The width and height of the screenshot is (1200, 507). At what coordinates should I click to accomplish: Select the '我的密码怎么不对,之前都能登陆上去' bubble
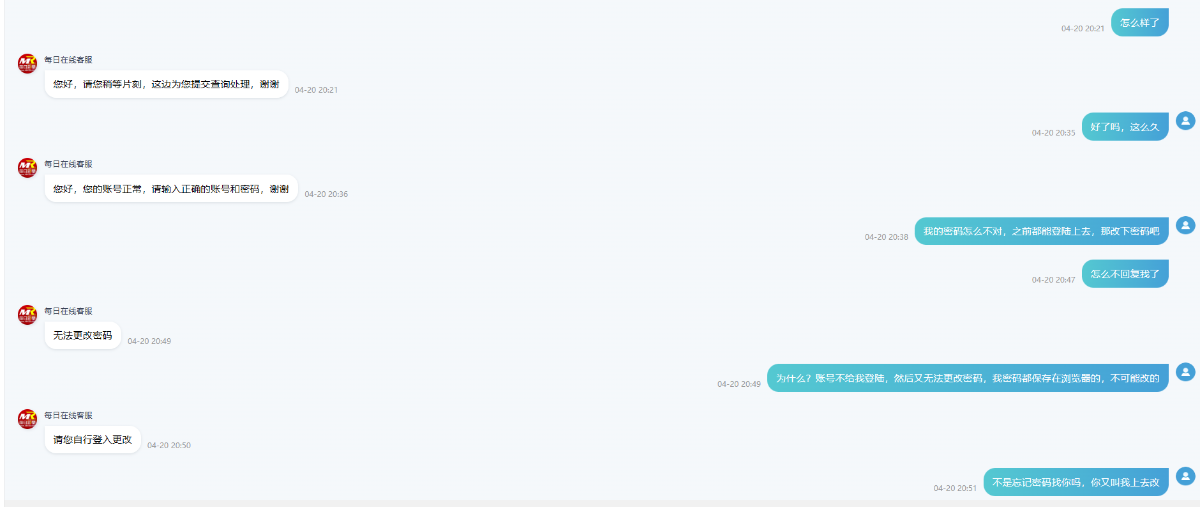(x=1041, y=231)
